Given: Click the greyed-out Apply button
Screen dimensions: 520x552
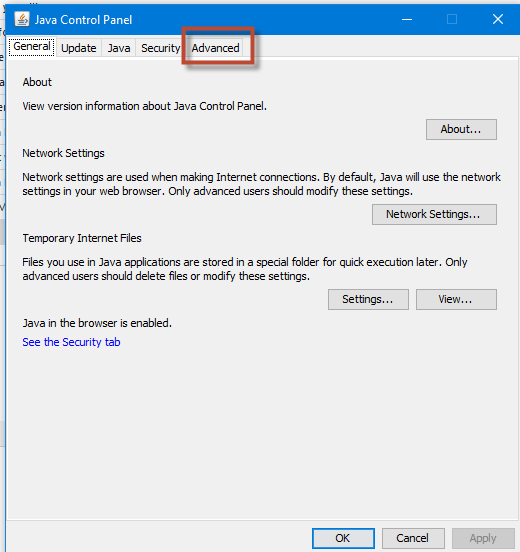Looking at the screenshot, I should [x=483, y=538].
